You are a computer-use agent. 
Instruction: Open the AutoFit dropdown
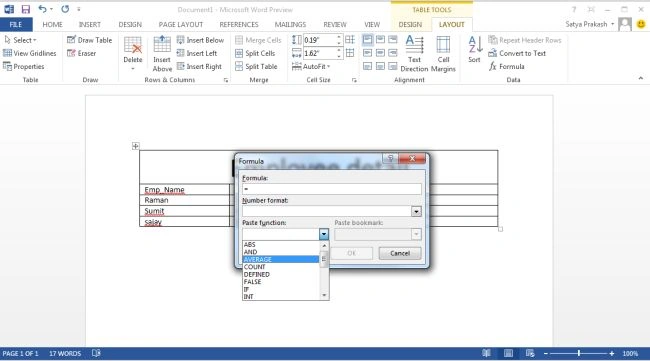[311, 66]
